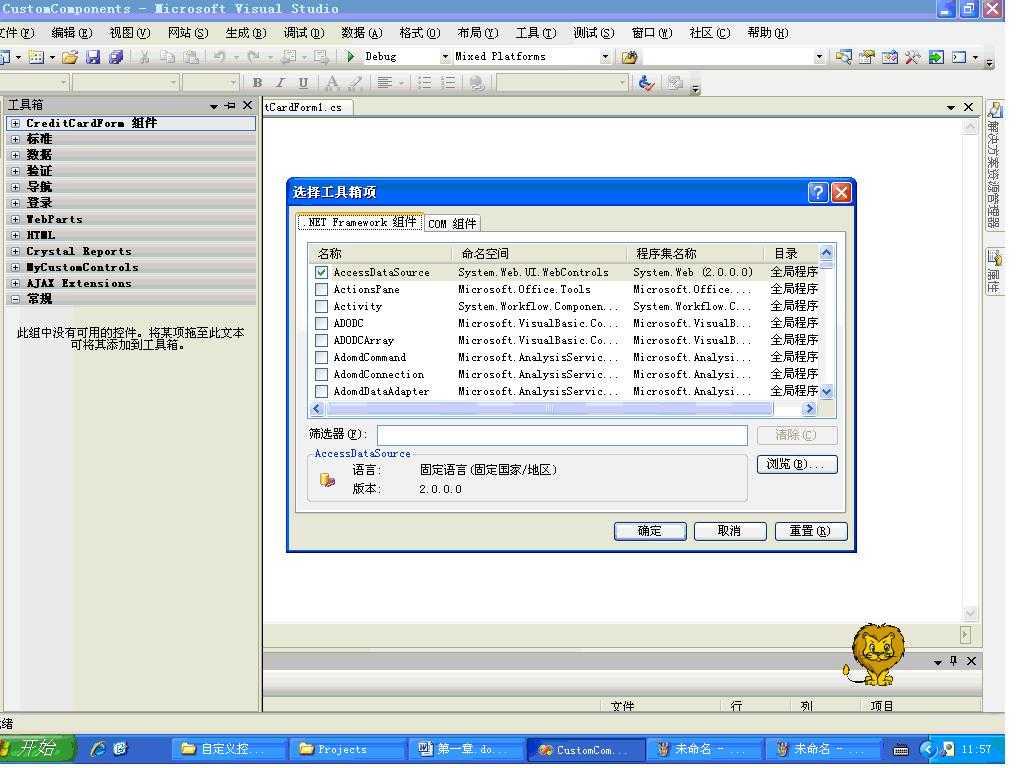This screenshot has height=768, width=1024.
Task: Click the 开始 Start button
Action: 38,748
